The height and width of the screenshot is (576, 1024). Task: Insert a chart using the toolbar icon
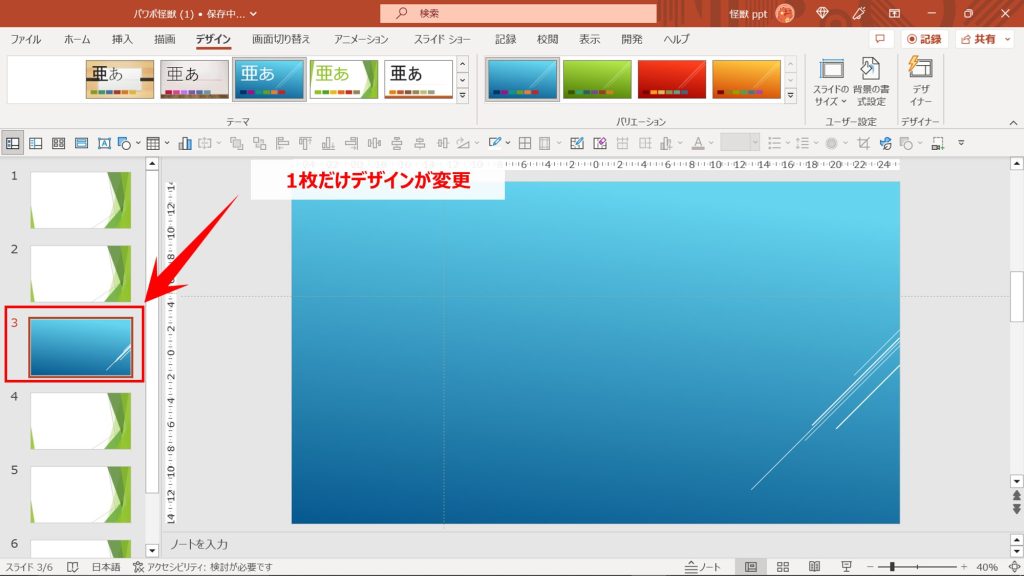185,142
